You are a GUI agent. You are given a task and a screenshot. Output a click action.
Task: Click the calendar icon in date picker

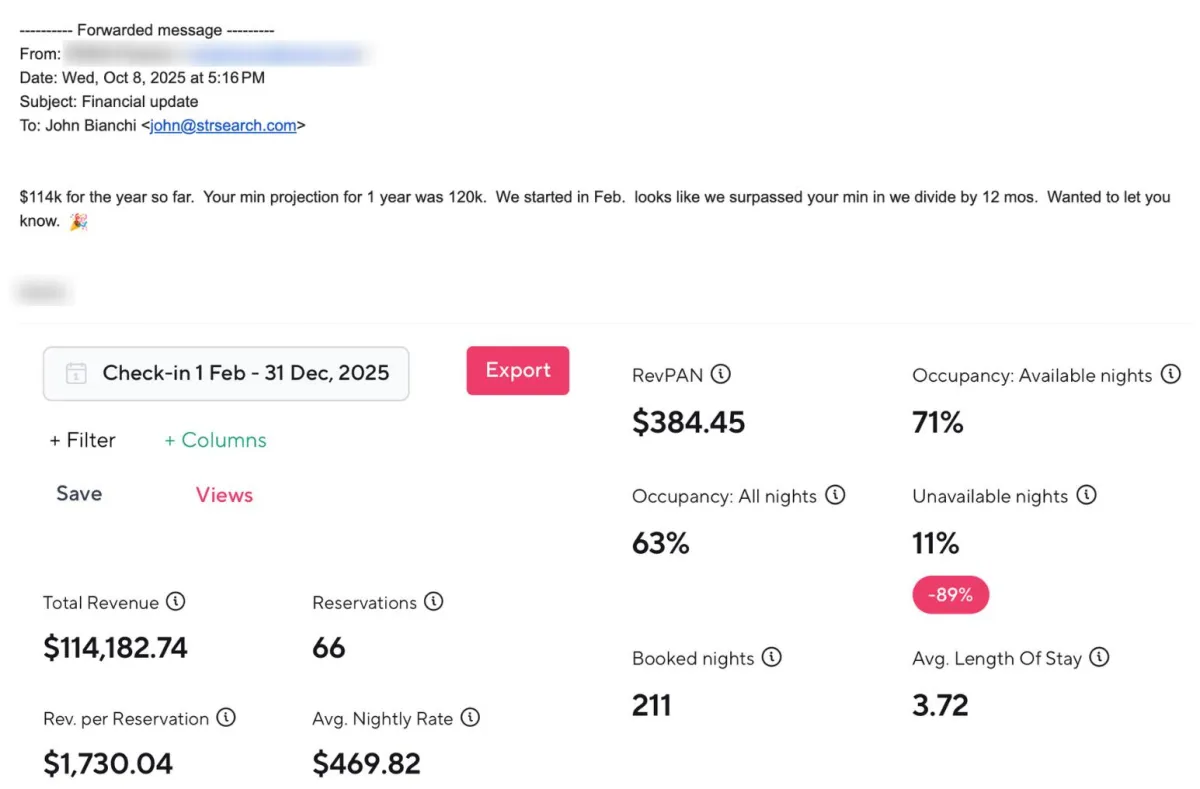coord(76,374)
